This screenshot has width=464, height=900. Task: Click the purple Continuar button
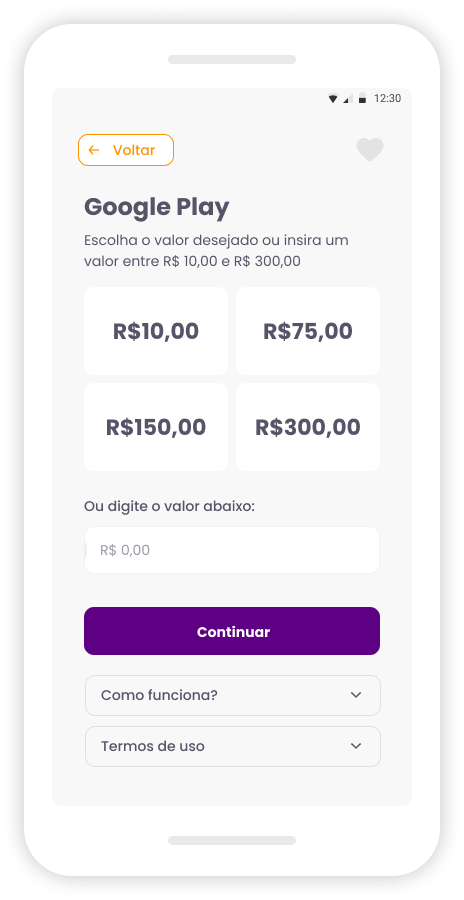[x=232, y=631]
